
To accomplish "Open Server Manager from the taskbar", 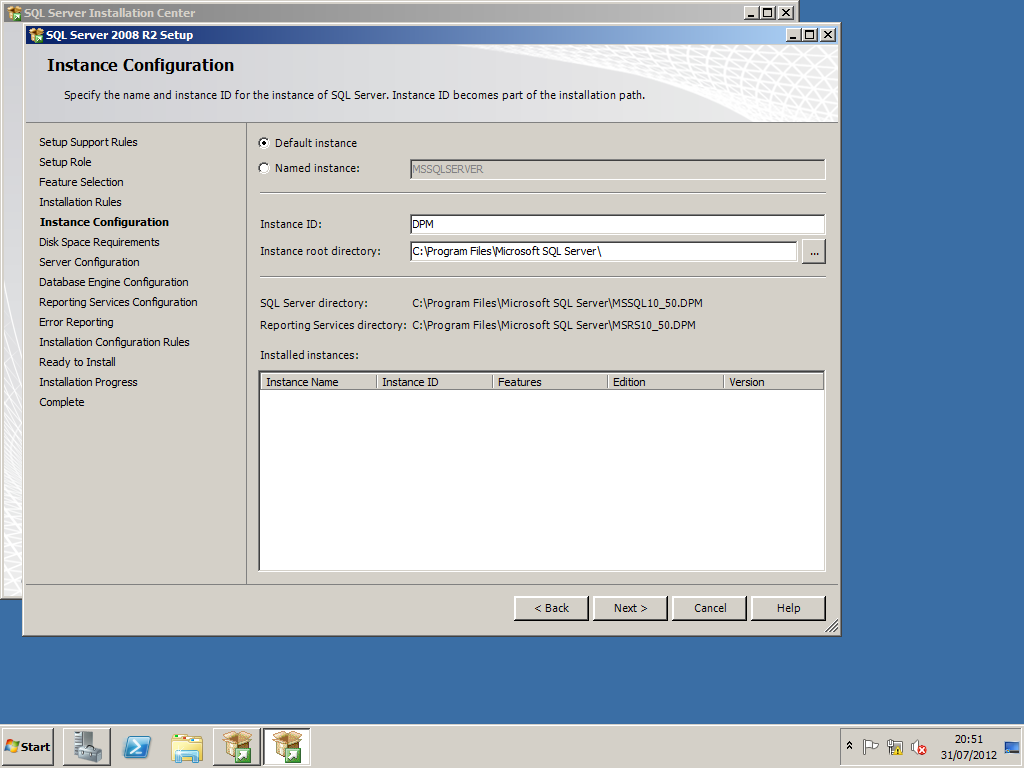I will [x=87, y=746].
